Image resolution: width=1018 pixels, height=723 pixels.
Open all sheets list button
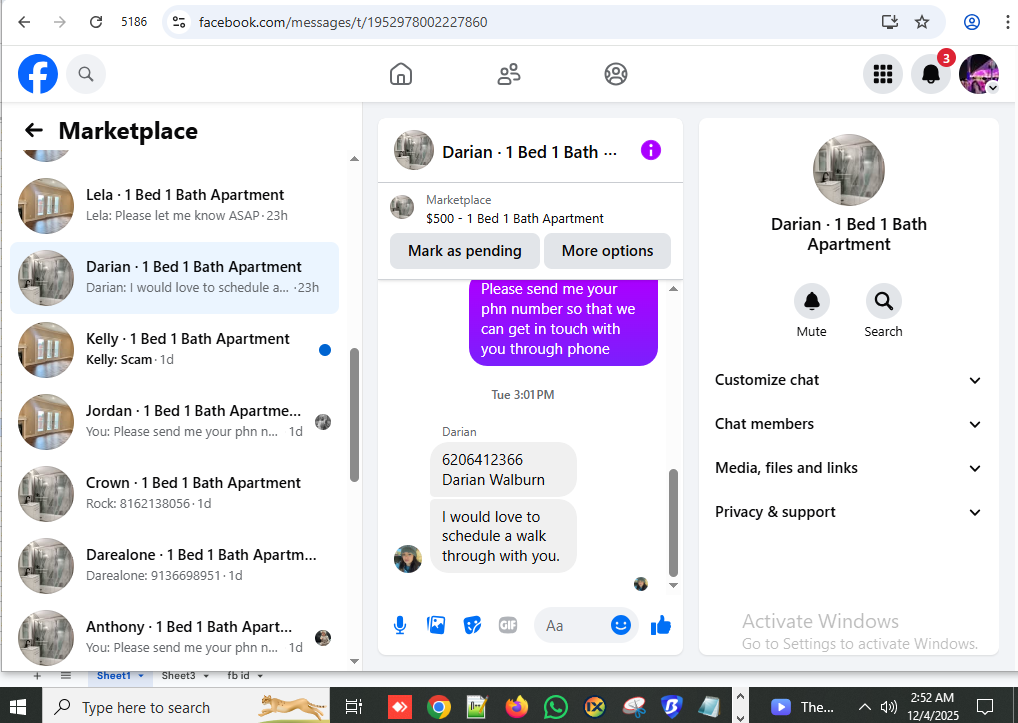pos(66,676)
